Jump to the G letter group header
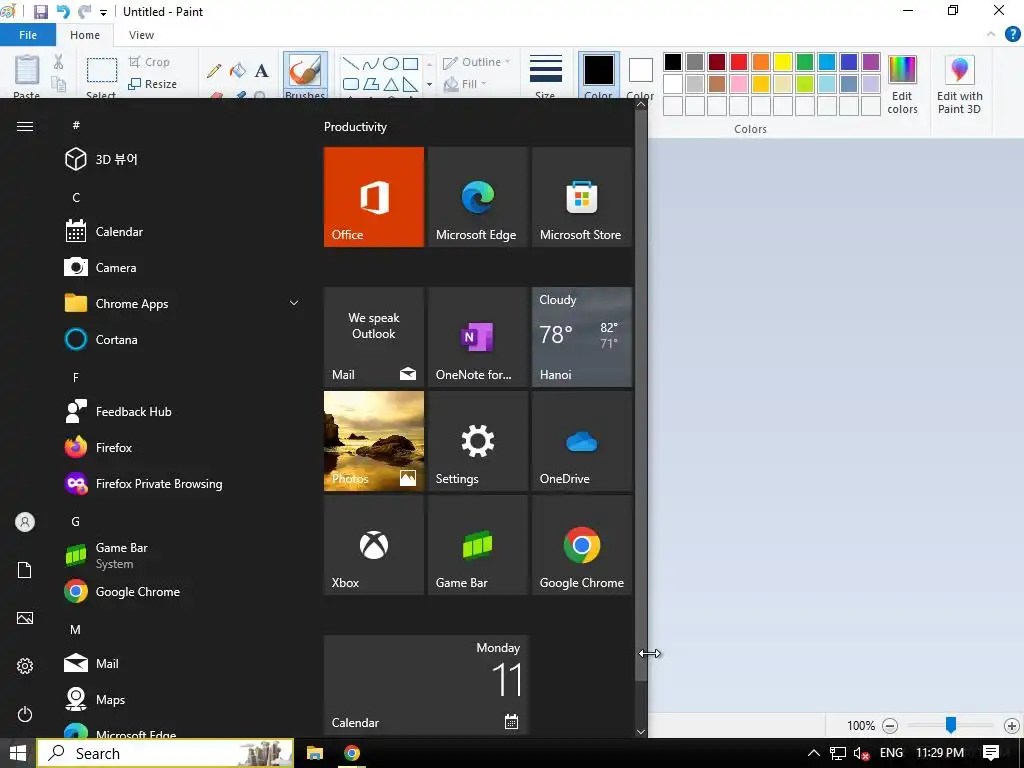 [76, 521]
